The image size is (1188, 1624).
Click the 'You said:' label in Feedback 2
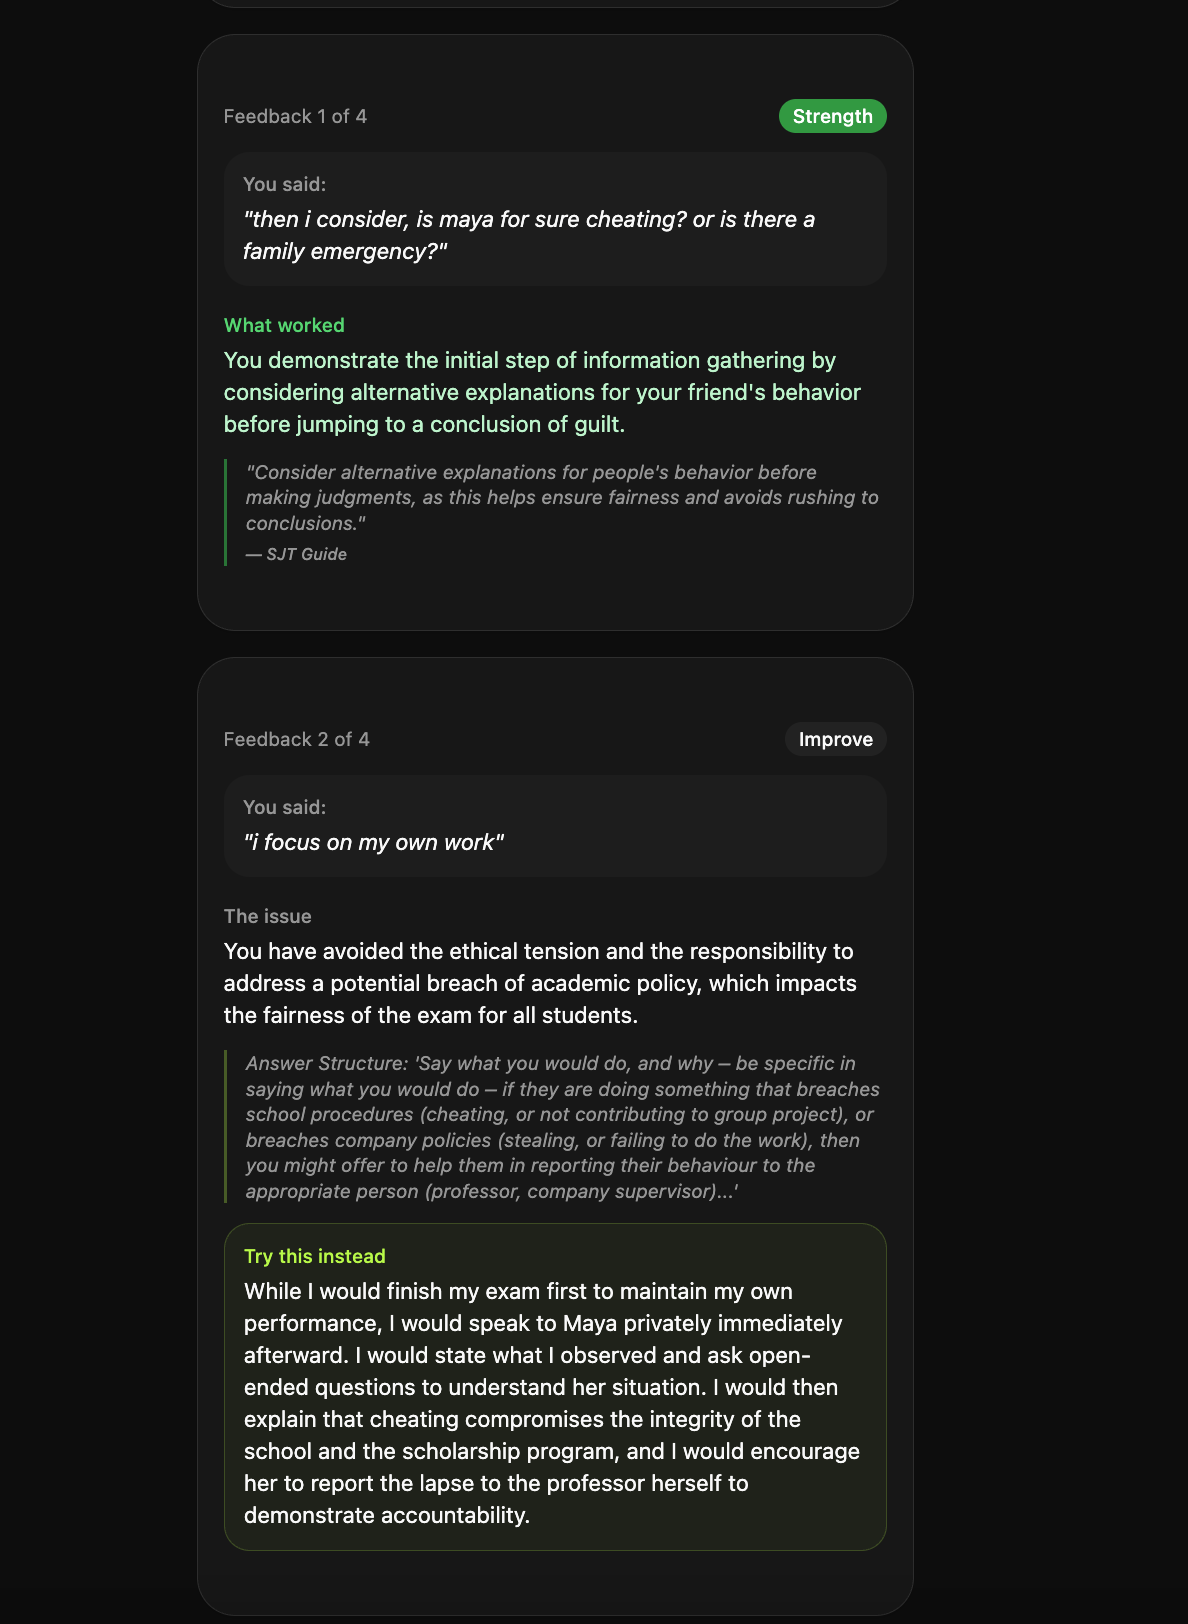tap(284, 806)
